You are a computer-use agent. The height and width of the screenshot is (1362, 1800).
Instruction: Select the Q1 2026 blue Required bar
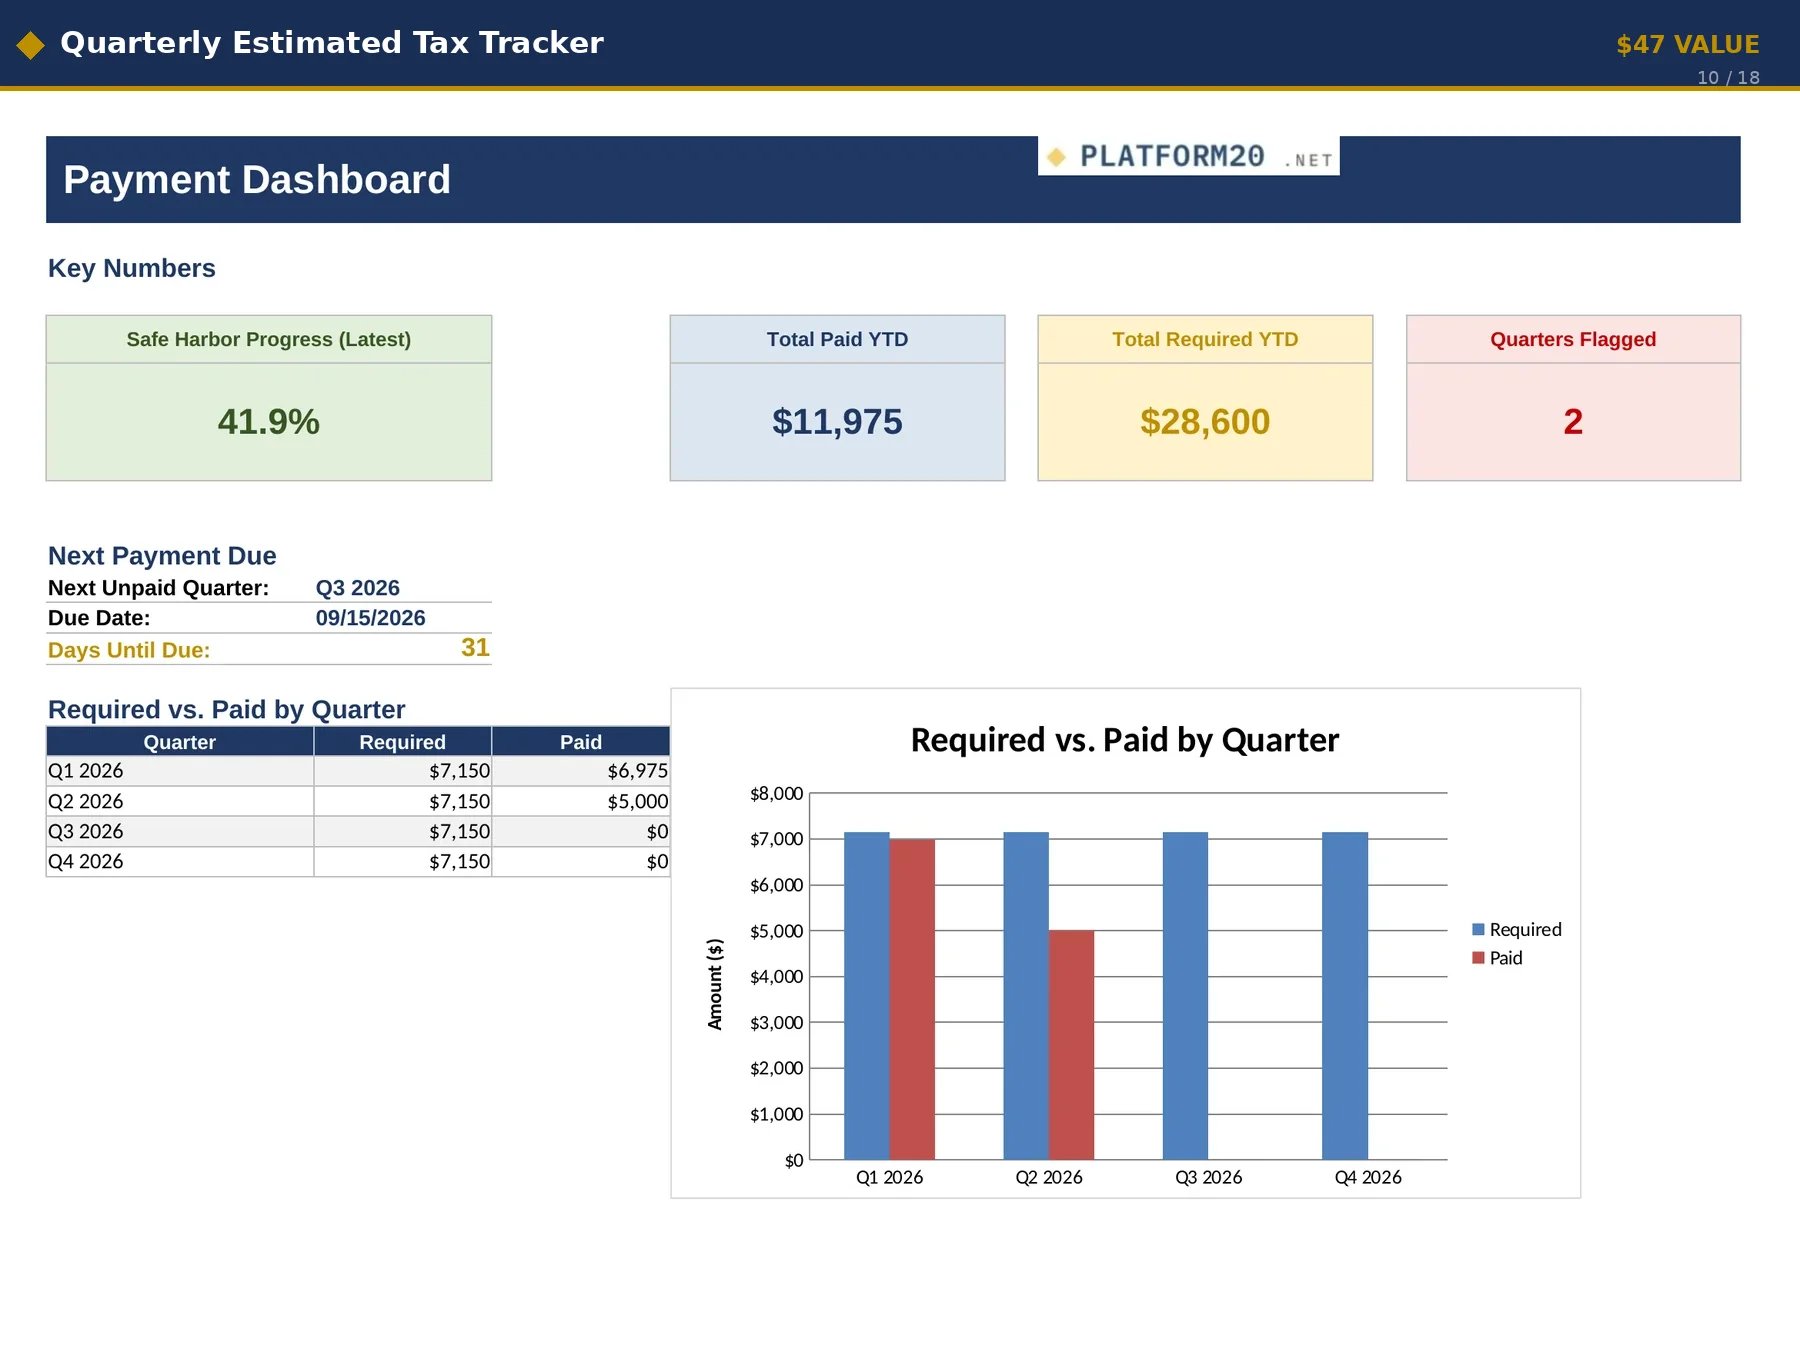(x=866, y=996)
